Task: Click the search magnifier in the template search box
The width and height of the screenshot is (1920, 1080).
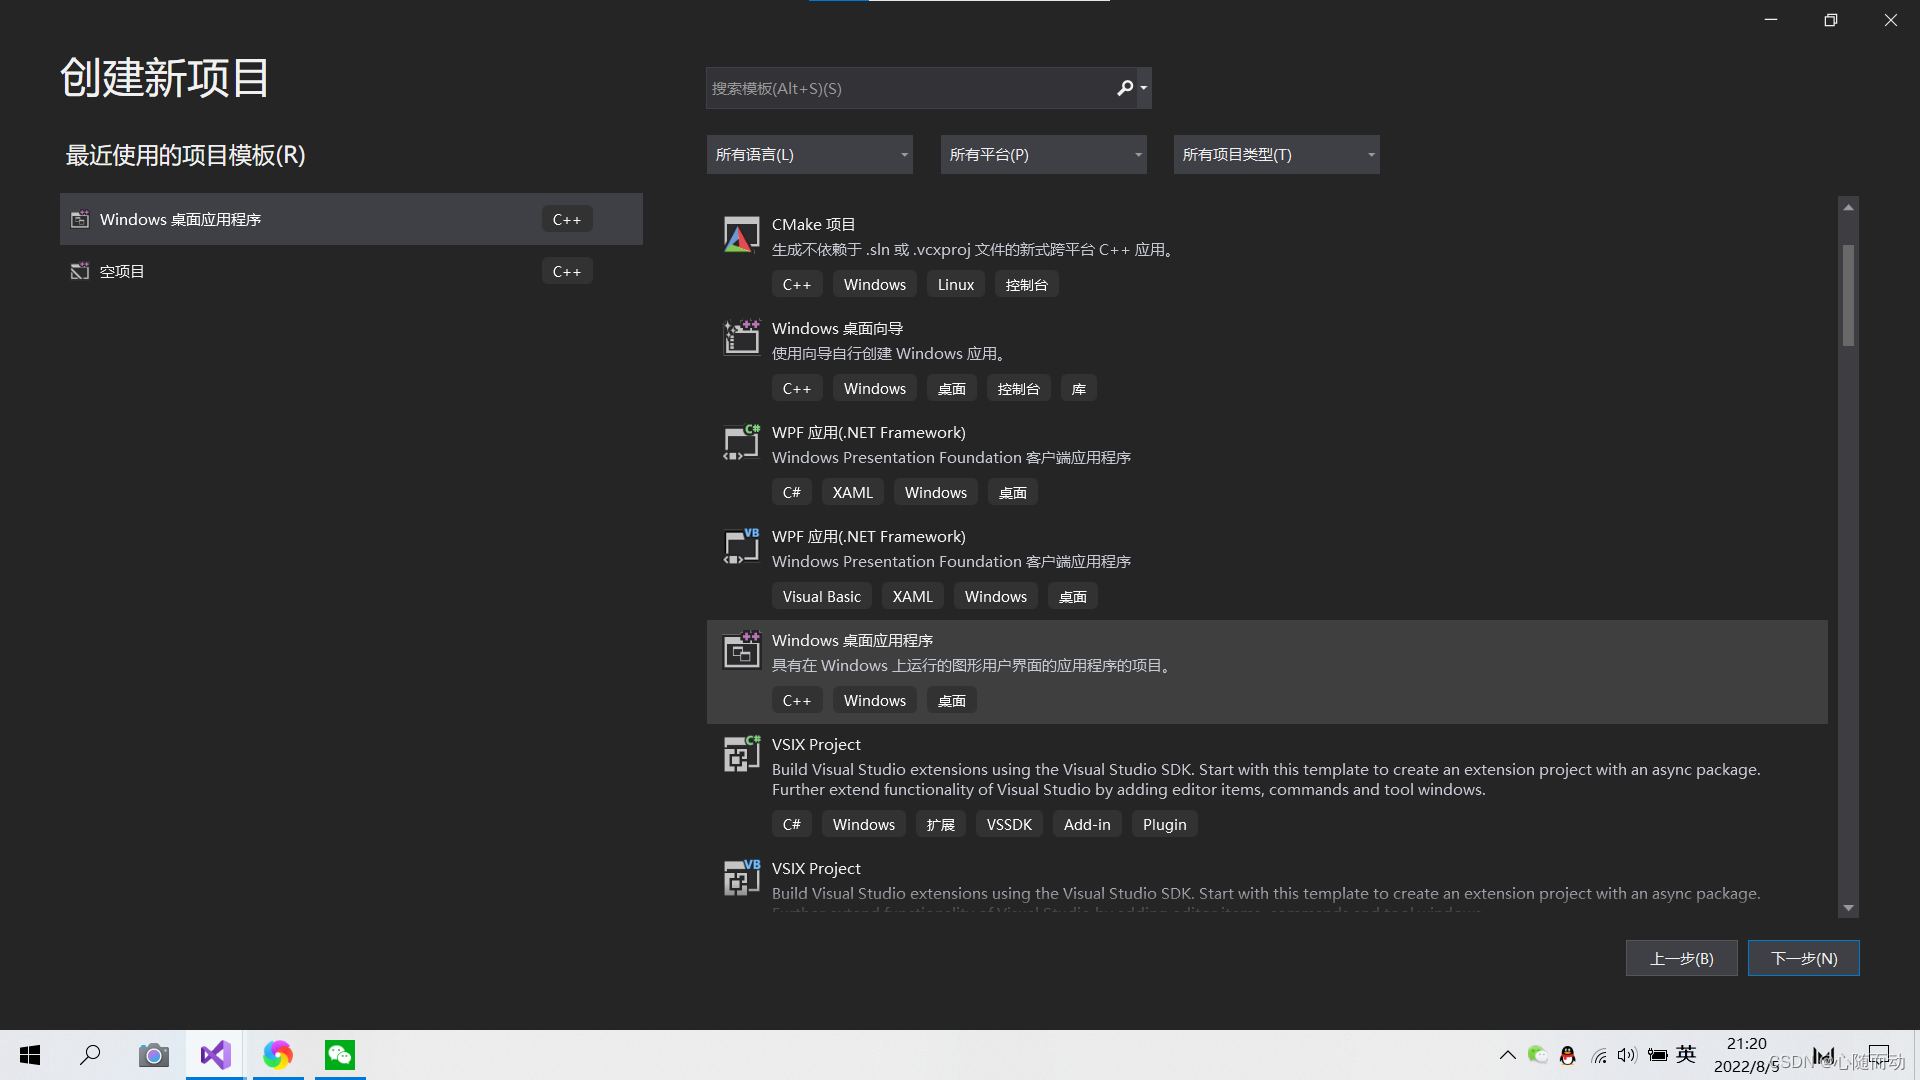Action: (1124, 88)
